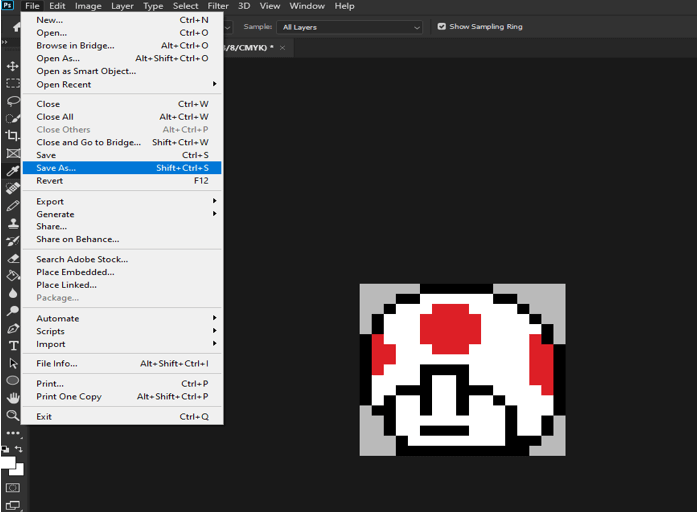Screen dimensions: 697x512
Task: Select the Move tool
Action: 13,66
